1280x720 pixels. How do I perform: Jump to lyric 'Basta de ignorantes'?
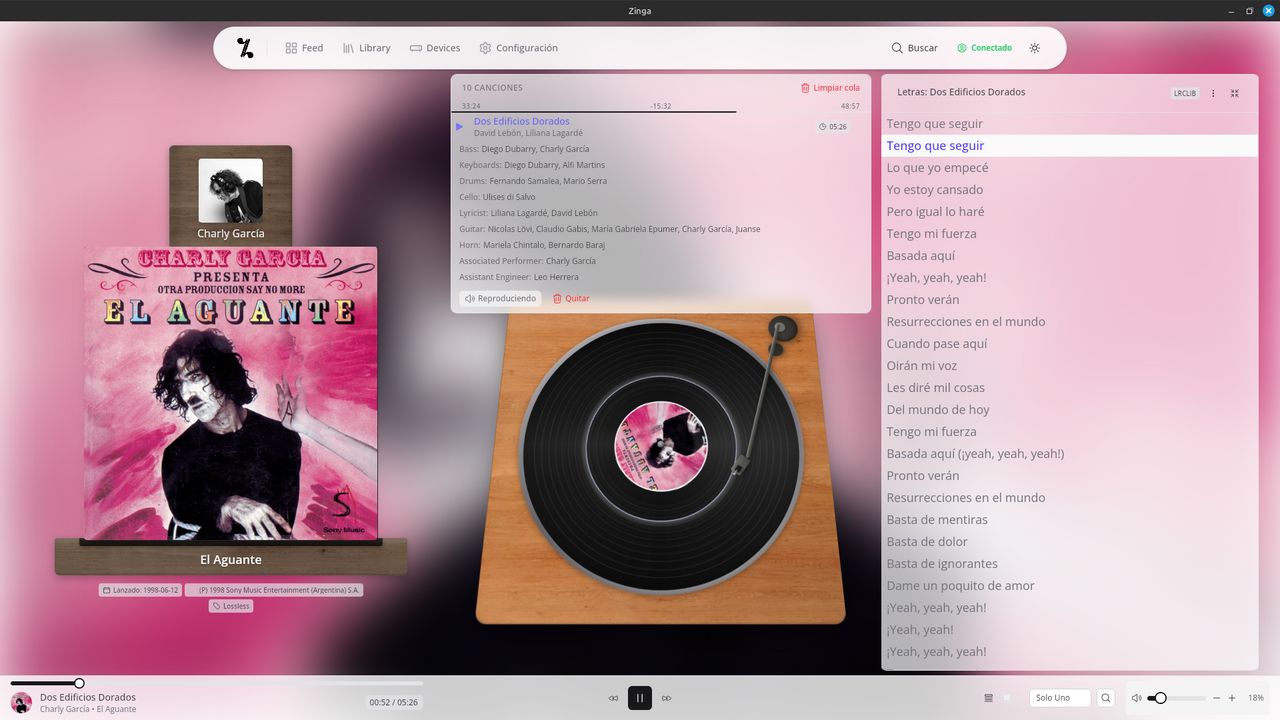[x=1070, y=564]
